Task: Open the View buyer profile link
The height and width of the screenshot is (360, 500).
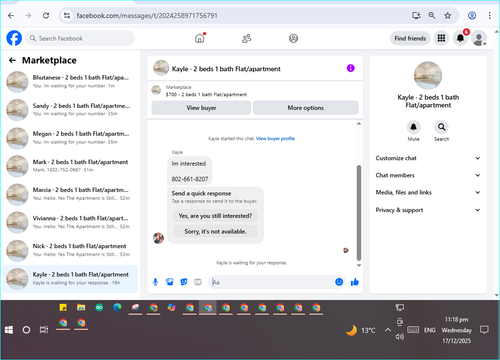Action: [x=275, y=139]
